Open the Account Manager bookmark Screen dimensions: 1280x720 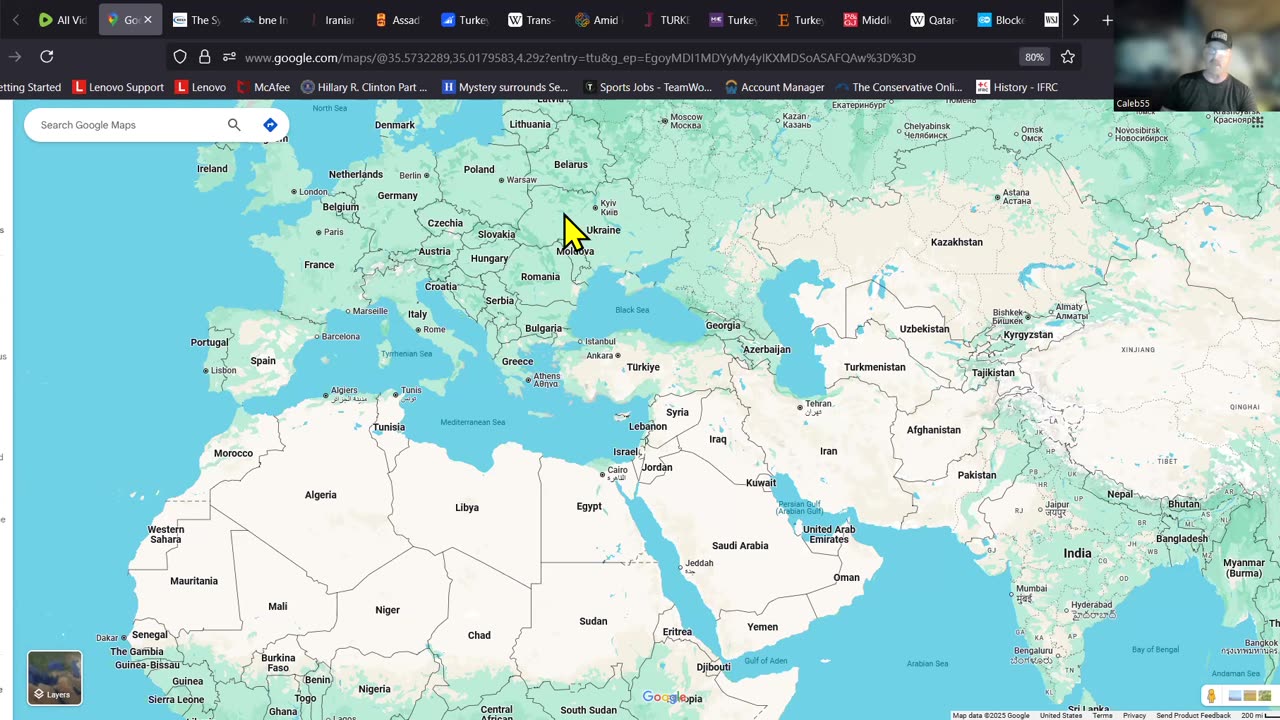point(775,87)
